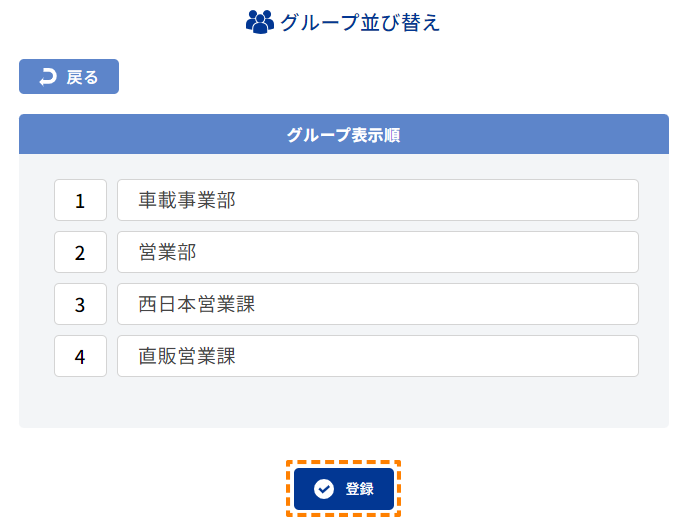
Task: Click the 車載事業部 text label
Action: [x=187, y=200]
